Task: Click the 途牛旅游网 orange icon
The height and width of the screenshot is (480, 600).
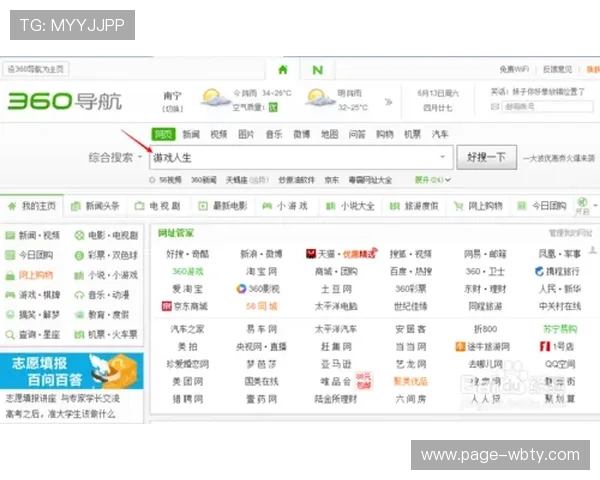Action: point(460,346)
